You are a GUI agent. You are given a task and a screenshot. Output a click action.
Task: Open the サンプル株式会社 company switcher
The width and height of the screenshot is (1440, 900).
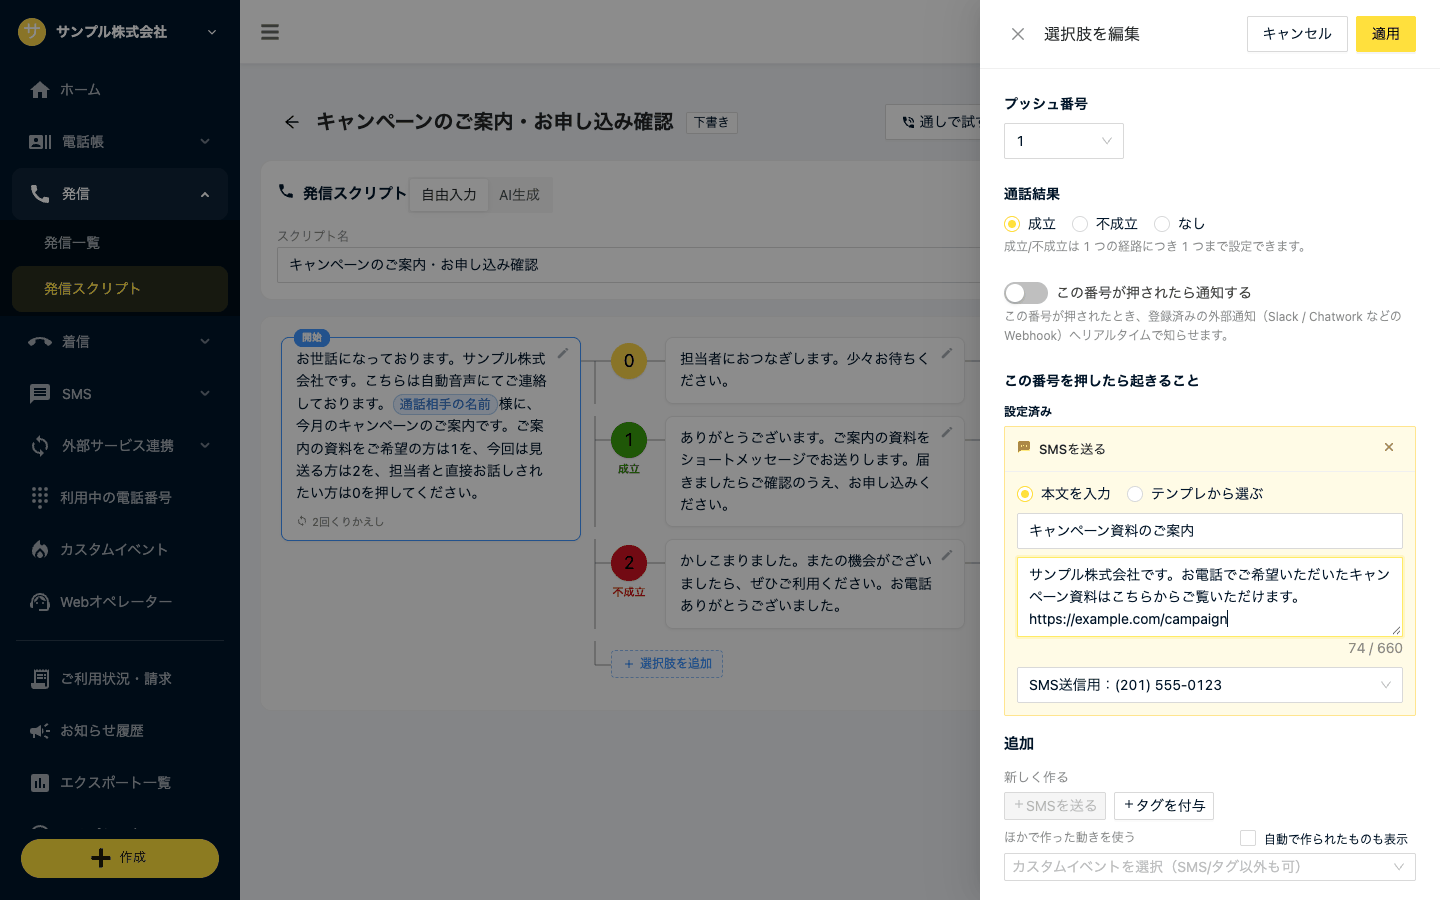pos(120,32)
